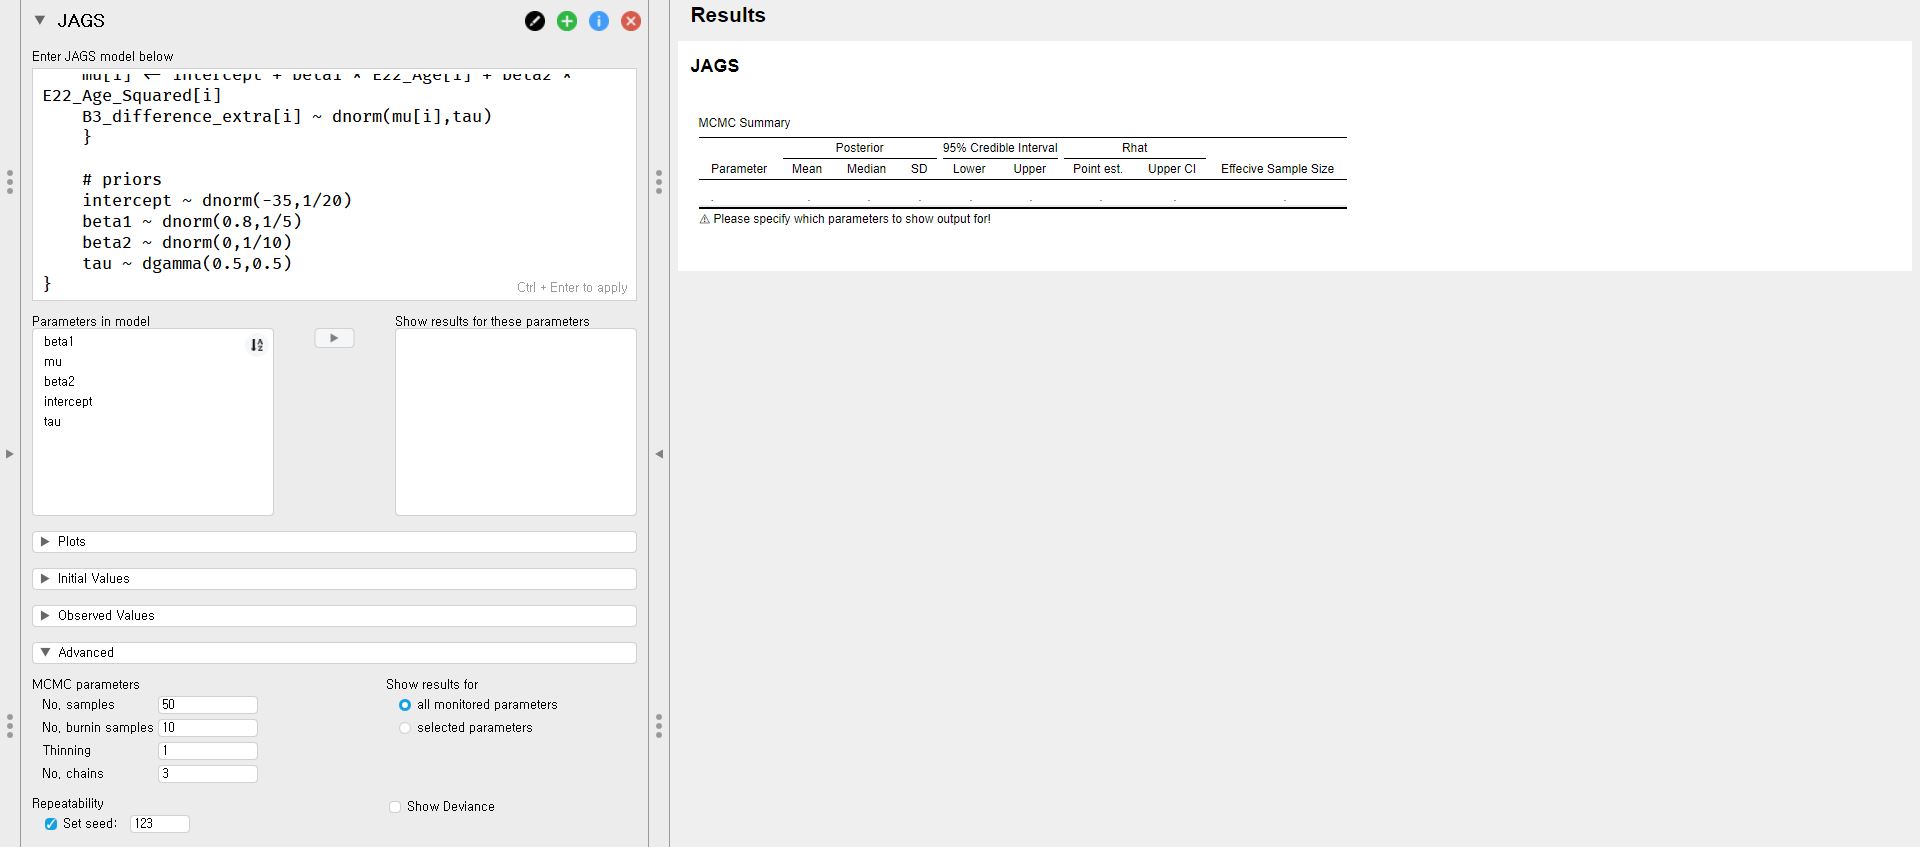
Task: Click the black edit title pencil icon
Action: point(535,21)
